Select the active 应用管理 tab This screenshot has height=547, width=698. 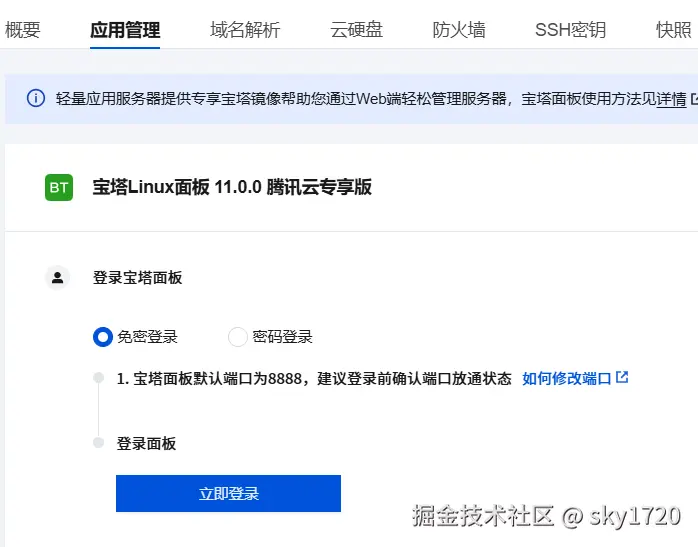pos(125,30)
